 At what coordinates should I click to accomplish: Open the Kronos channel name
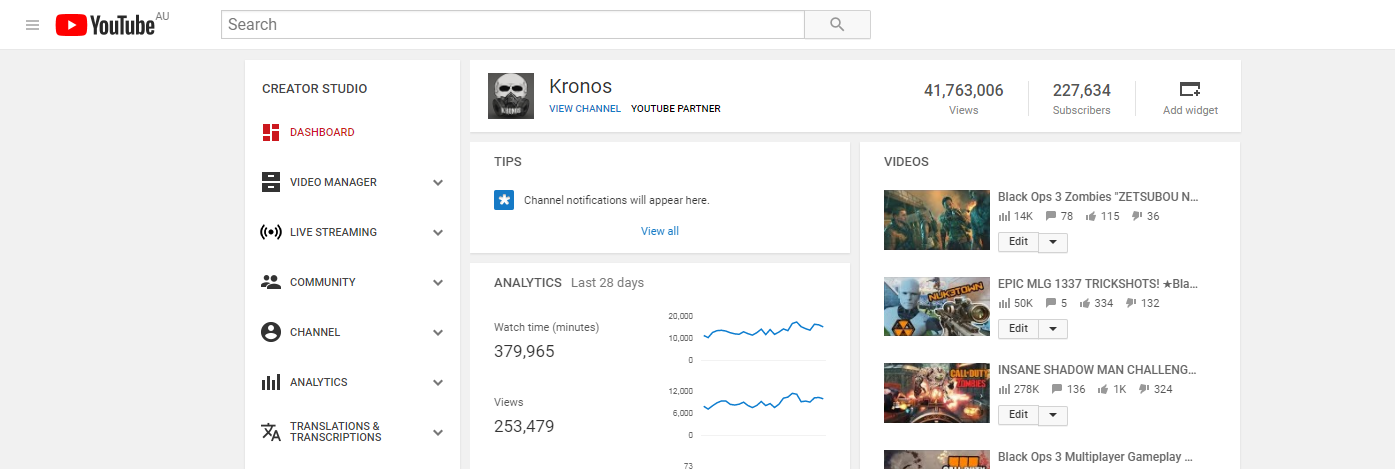coord(580,86)
